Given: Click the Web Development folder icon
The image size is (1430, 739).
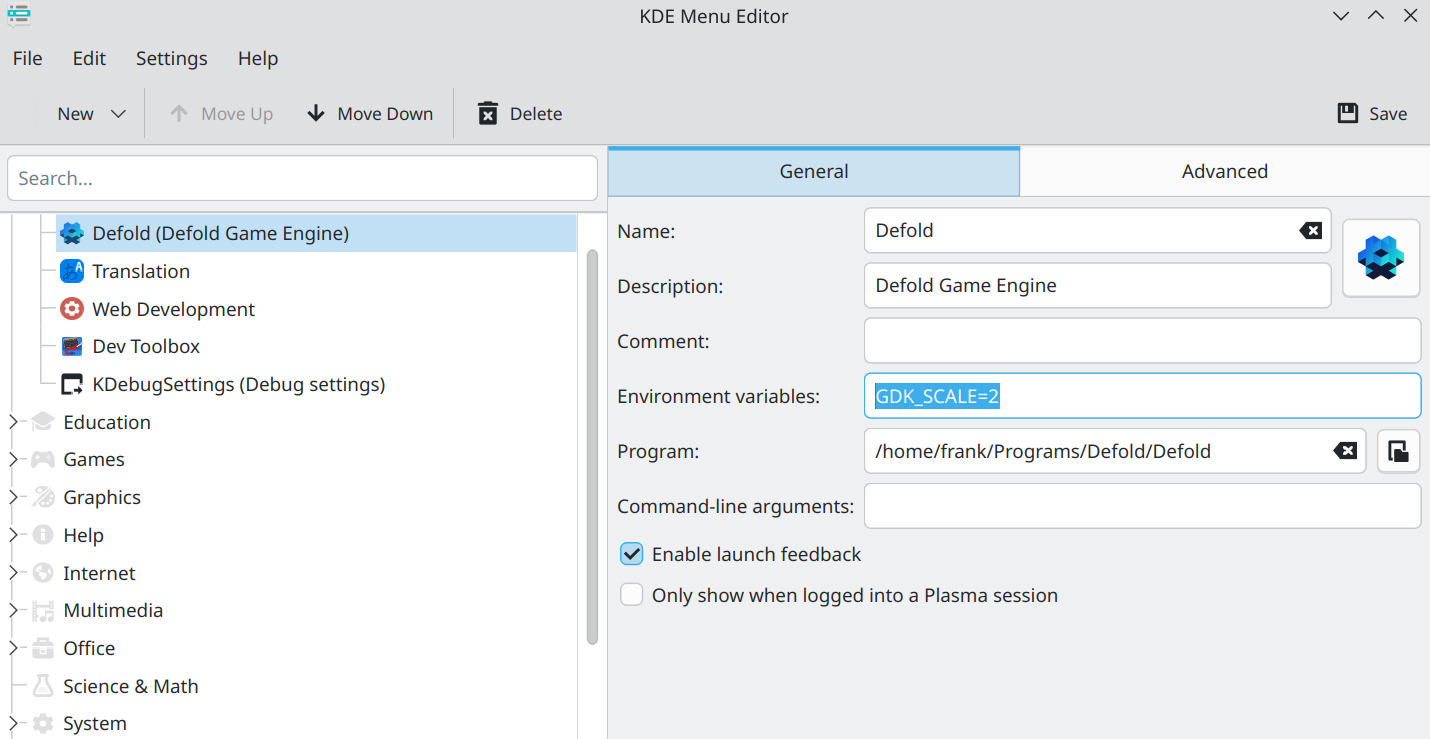Looking at the screenshot, I should click(72, 309).
